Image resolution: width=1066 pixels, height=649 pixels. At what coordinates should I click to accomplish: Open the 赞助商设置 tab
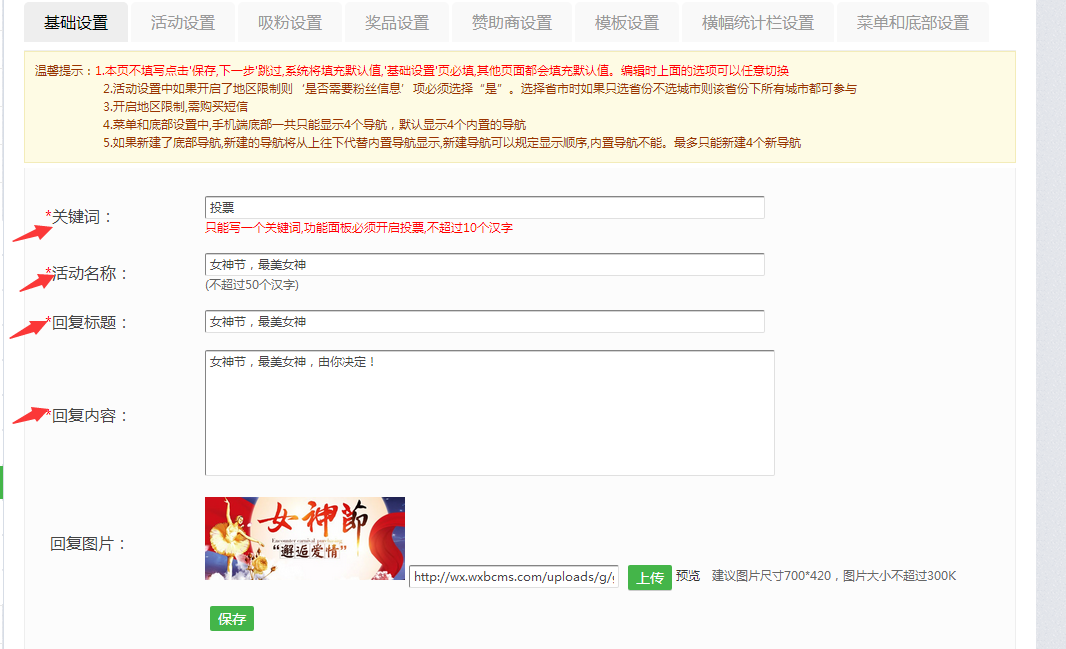click(510, 21)
